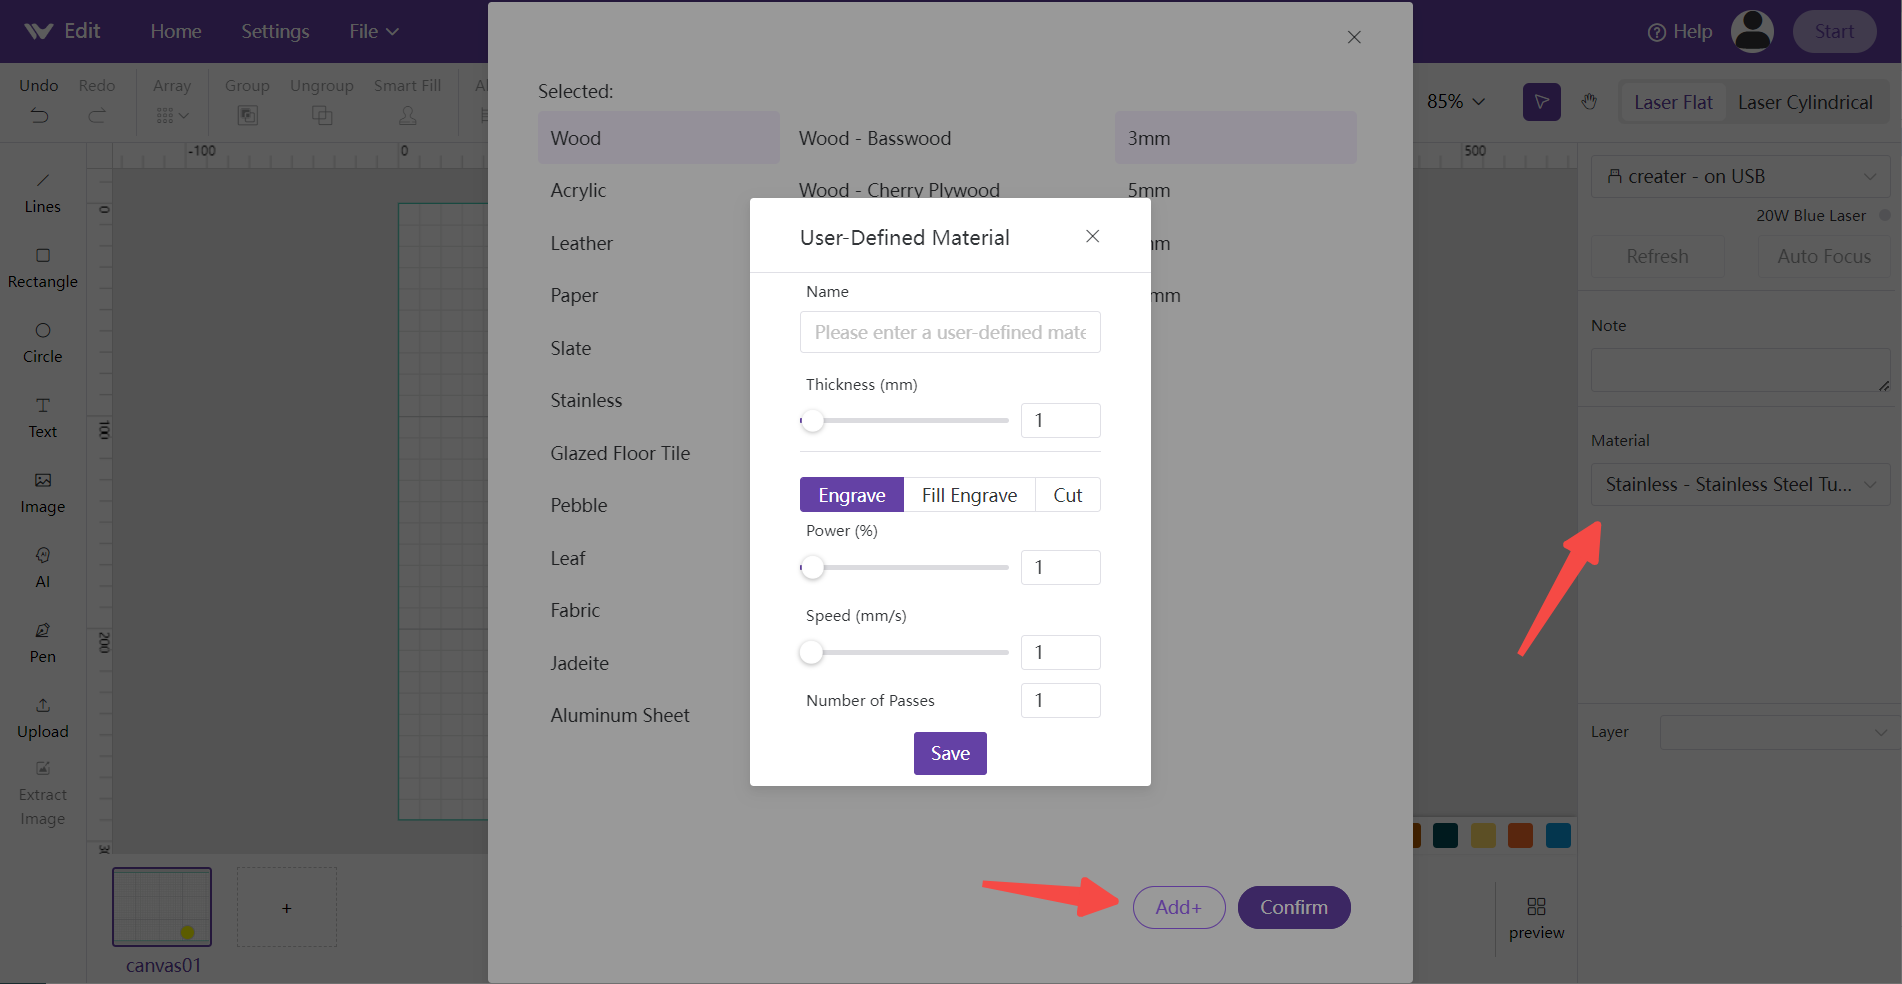The image size is (1902, 984).
Task: Expand the Stainless Steel material dropdown
Action: [1740, 484]
